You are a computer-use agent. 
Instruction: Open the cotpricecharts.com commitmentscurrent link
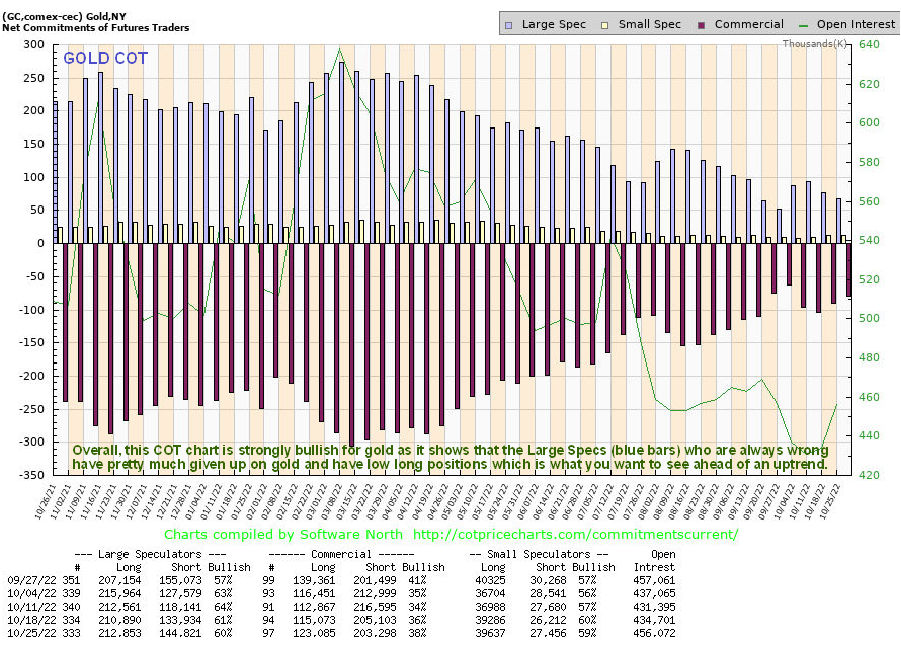click(x=574, y=535)
